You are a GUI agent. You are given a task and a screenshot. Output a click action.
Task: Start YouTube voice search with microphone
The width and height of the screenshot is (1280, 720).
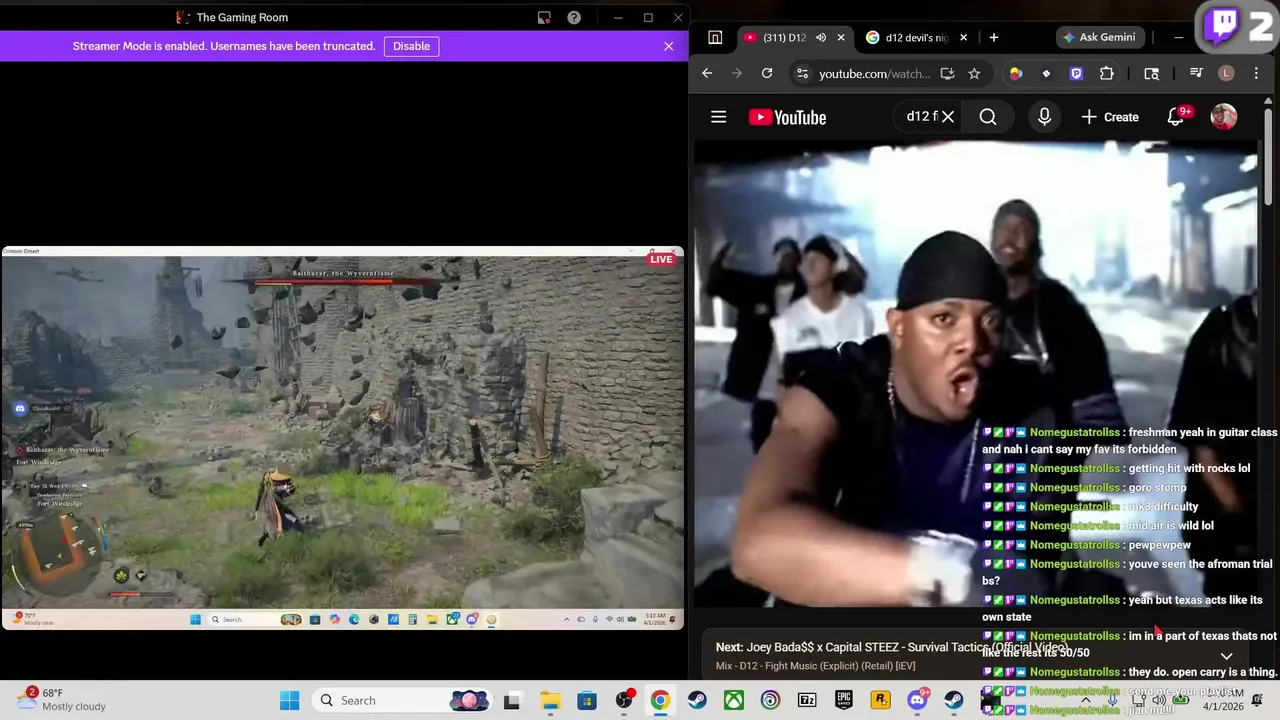[x=1044, y=117]
